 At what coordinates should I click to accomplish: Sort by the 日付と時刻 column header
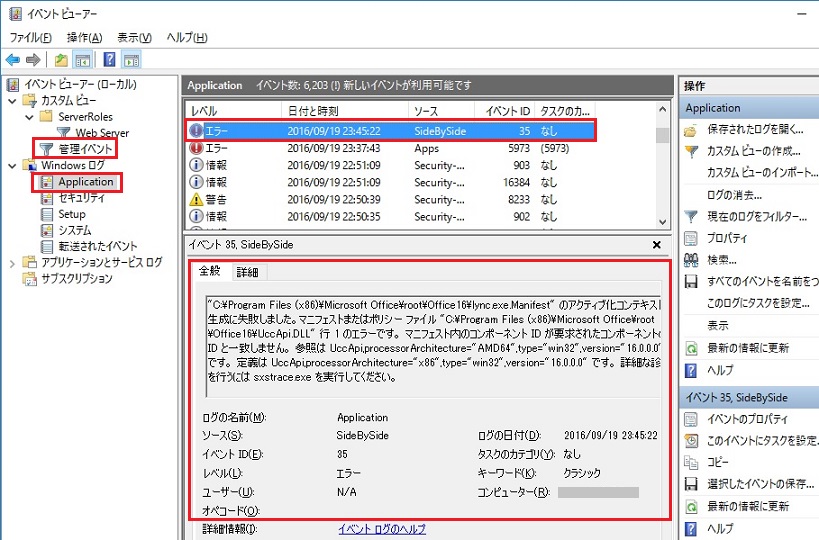pyautogui.click(x=345, y=111)
